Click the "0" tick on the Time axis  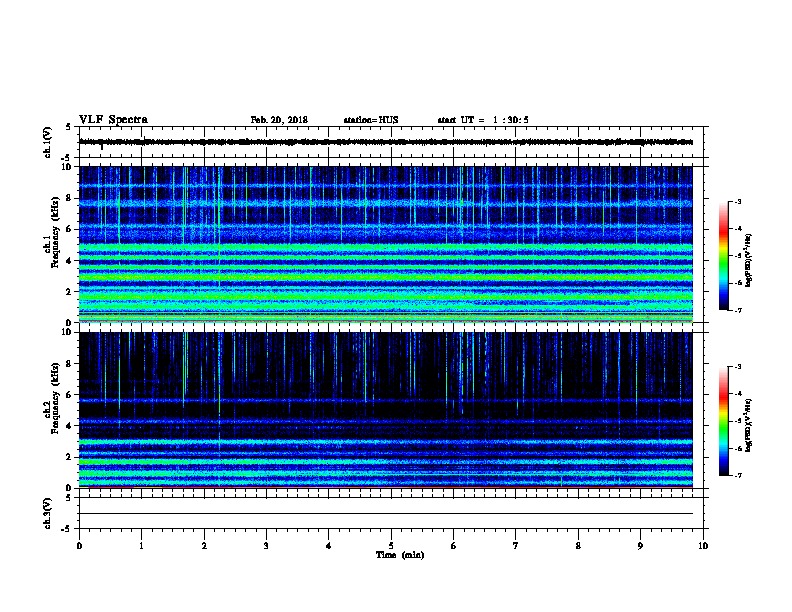click(79, 546)
